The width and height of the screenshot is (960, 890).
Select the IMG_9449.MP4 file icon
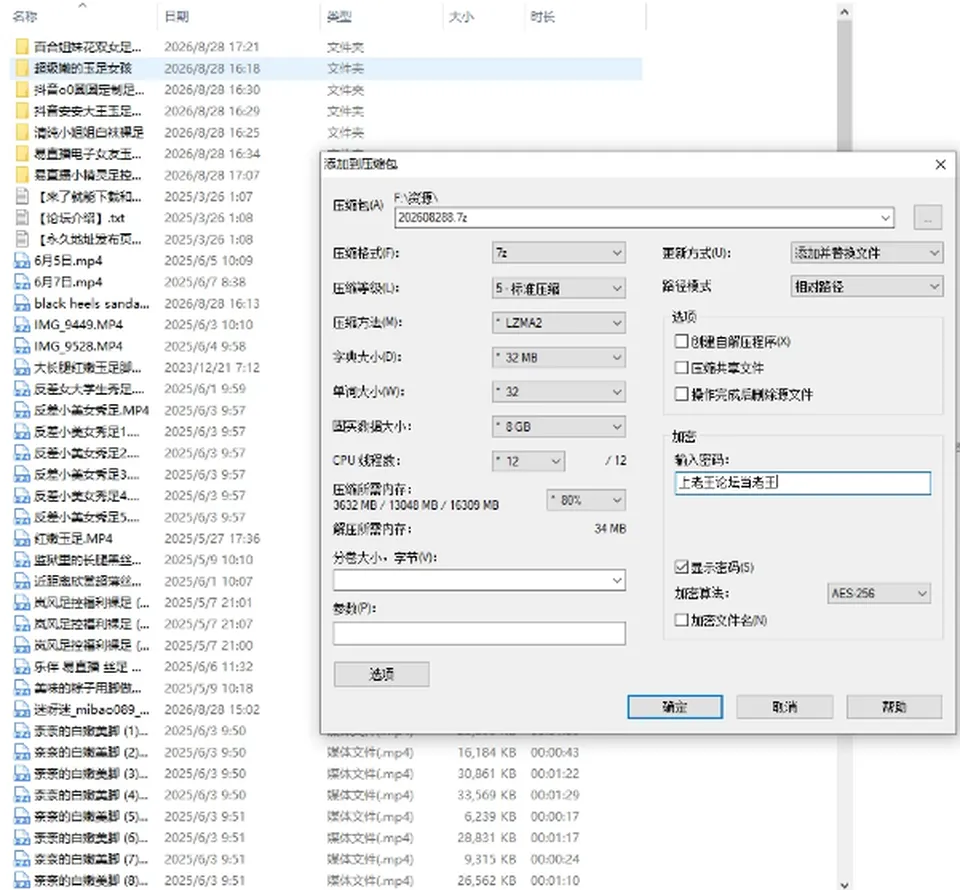tap(22, 325)
